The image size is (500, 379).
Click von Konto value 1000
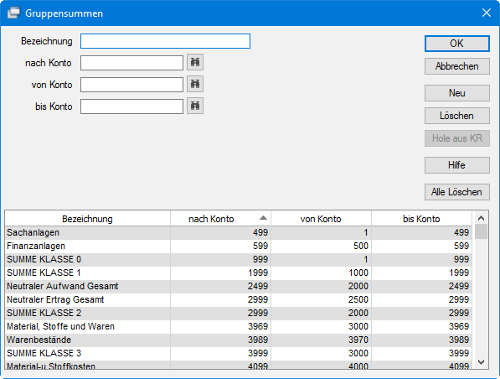click(358, 273)
